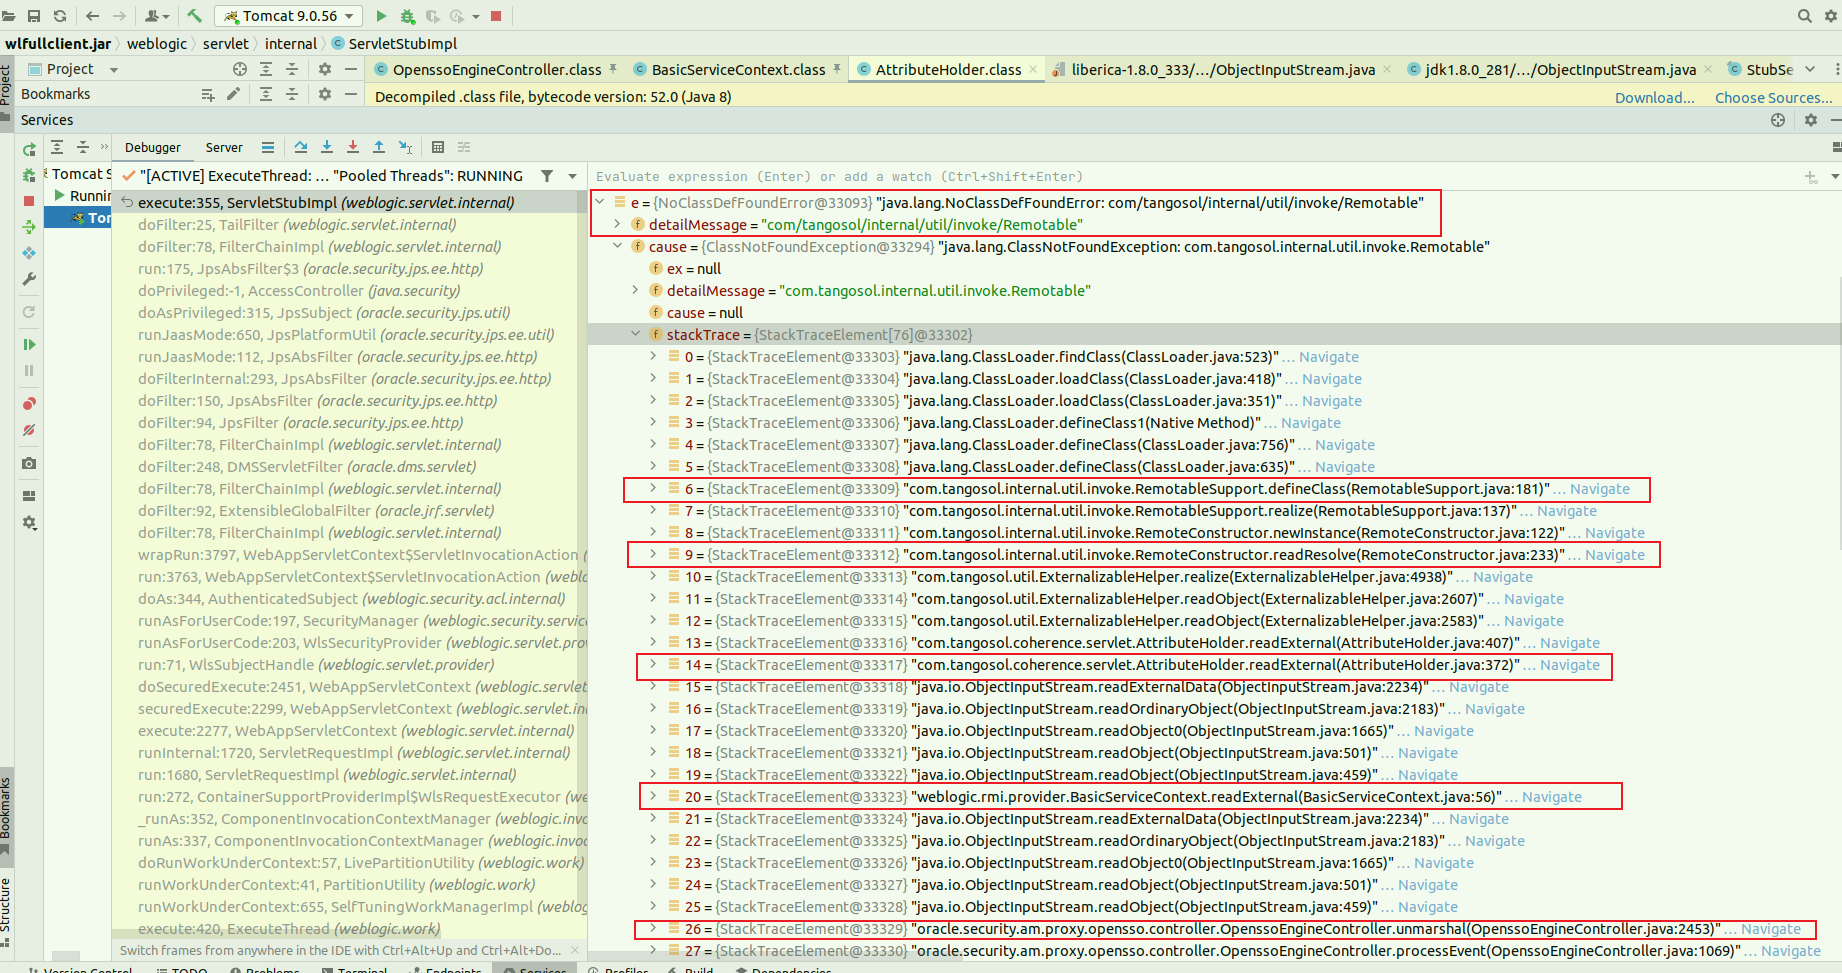The height and width of the screenshot is (973, 1842).
Task: Click locate crosshair icon in Project panel
Action: [x=240, y=69]
